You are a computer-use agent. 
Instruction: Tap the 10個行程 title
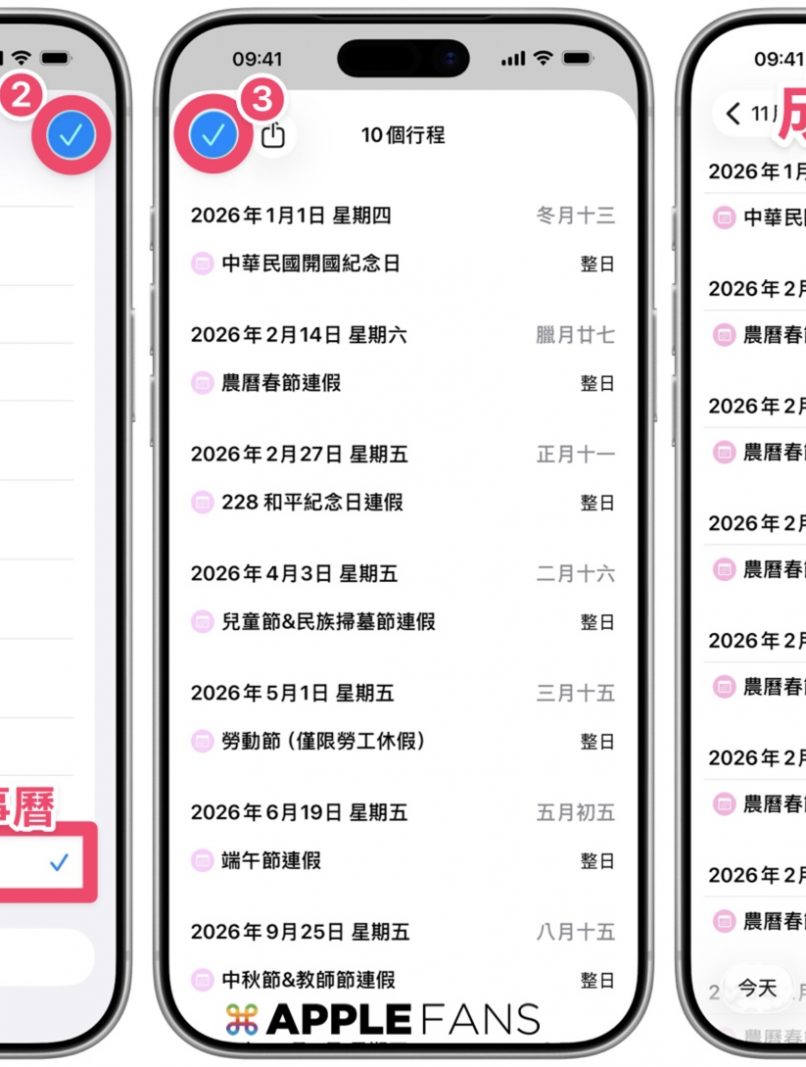[403, 135]
